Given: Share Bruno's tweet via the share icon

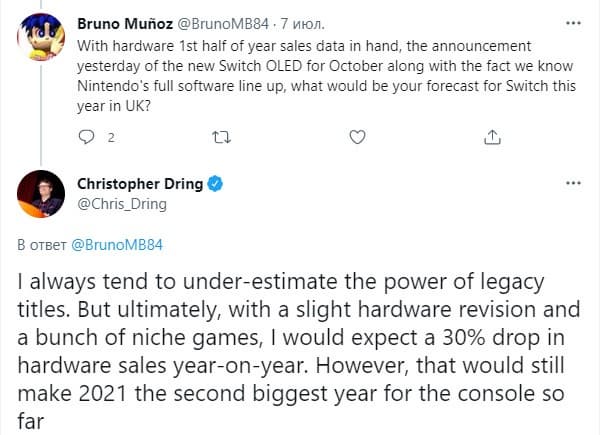Looking at the screenshot, I should [x=491, y=135].
